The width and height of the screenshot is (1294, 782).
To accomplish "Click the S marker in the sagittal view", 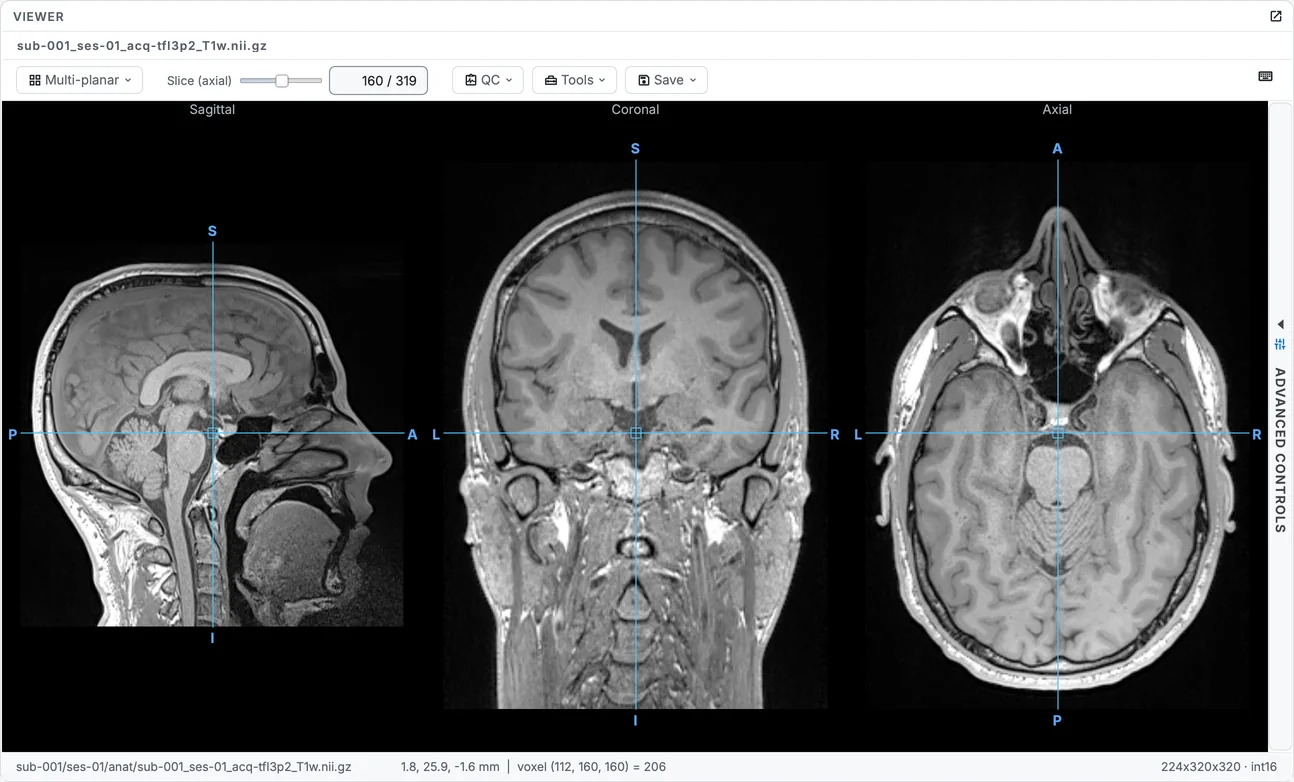I will 212,231.
